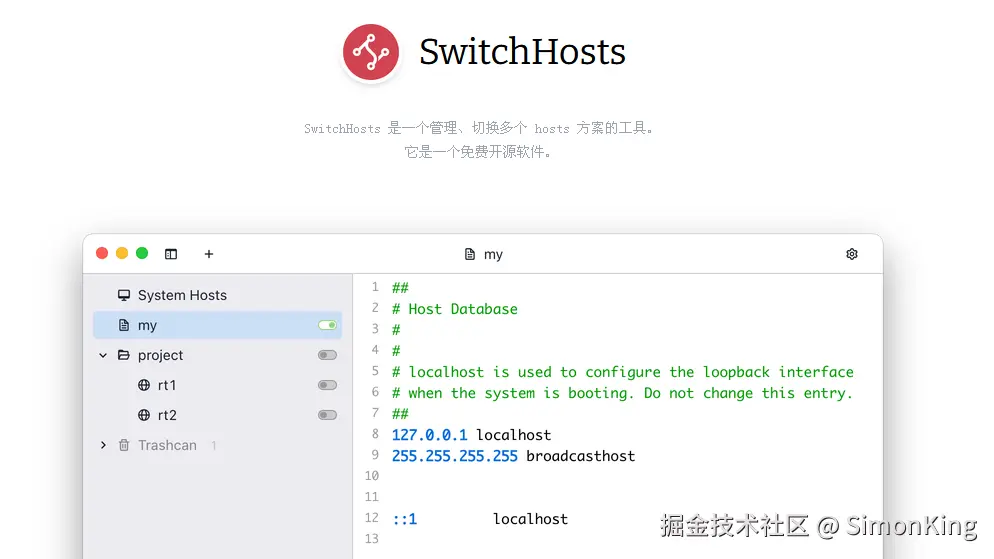Click 'localhost' on line 8
This screenshot has height=559, width=994.
[x=513, y=435]
